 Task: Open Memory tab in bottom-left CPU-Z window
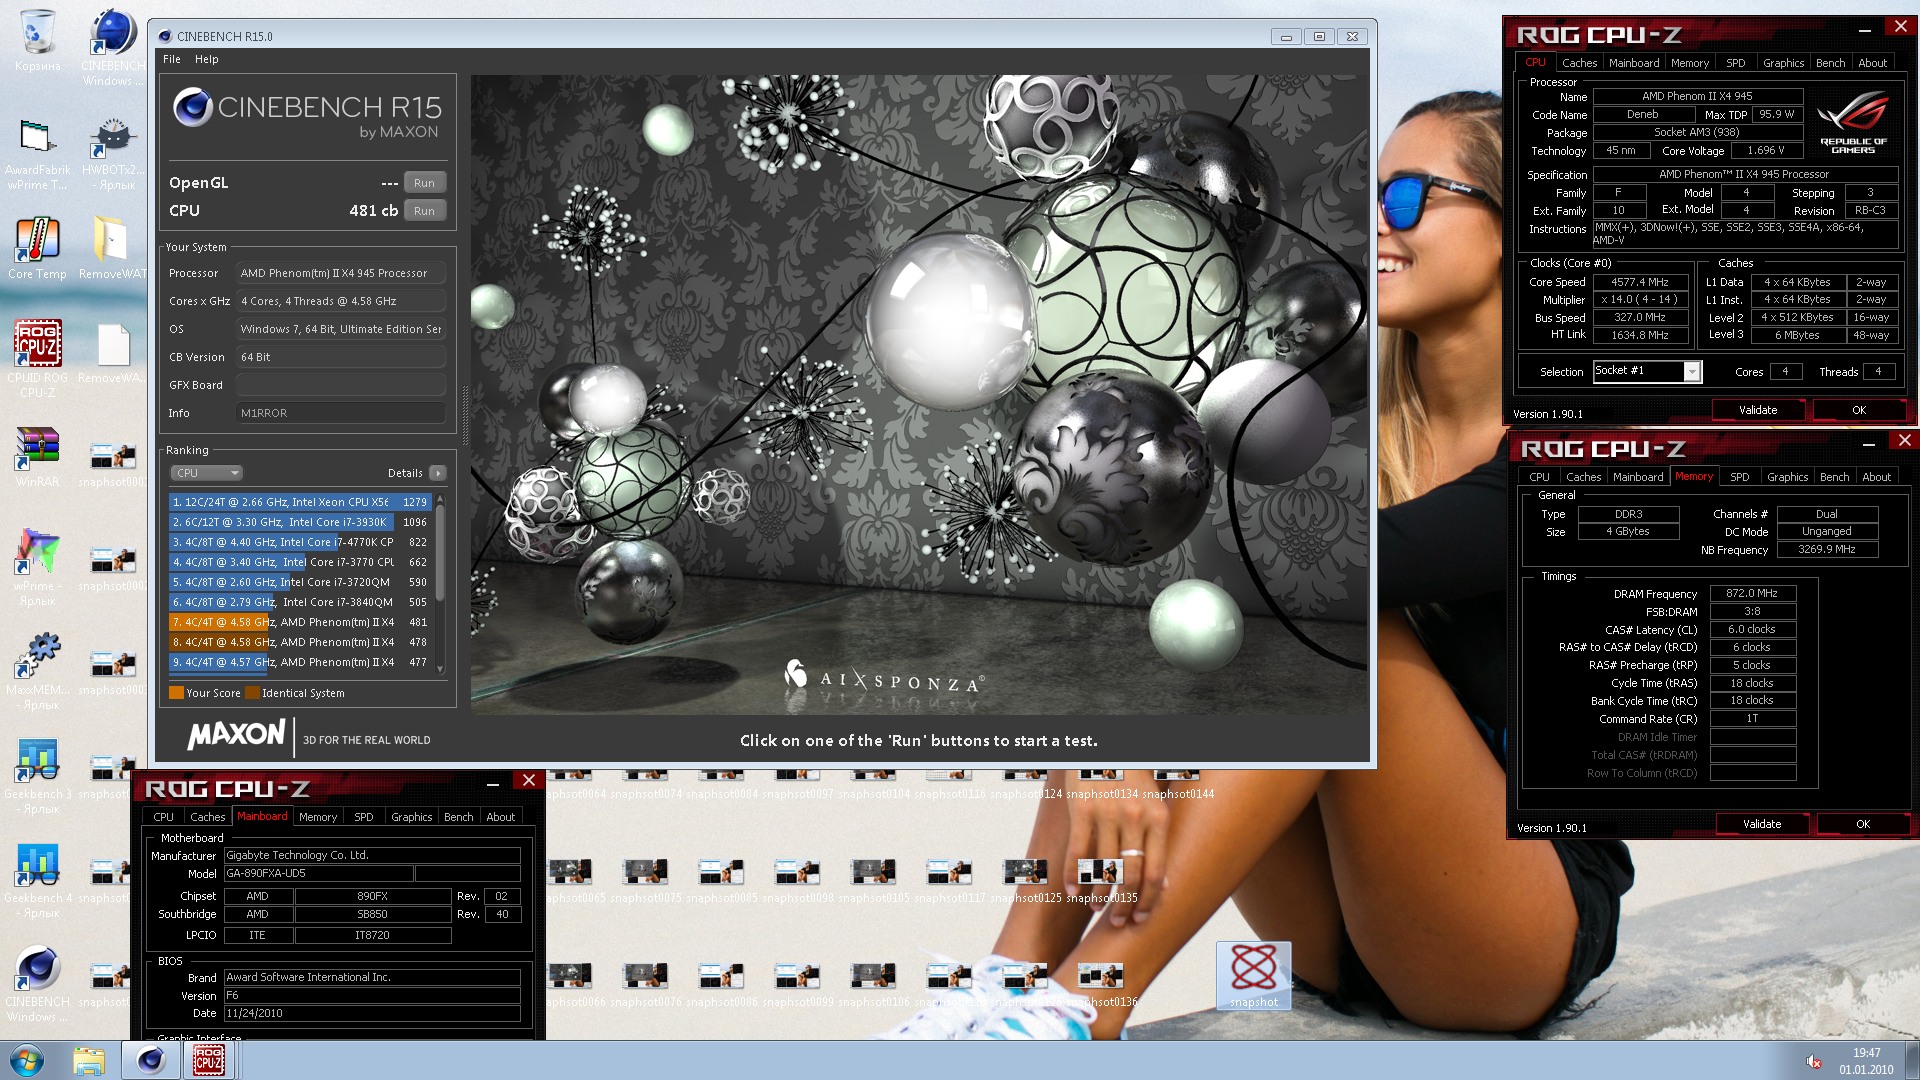coord(317,817)
